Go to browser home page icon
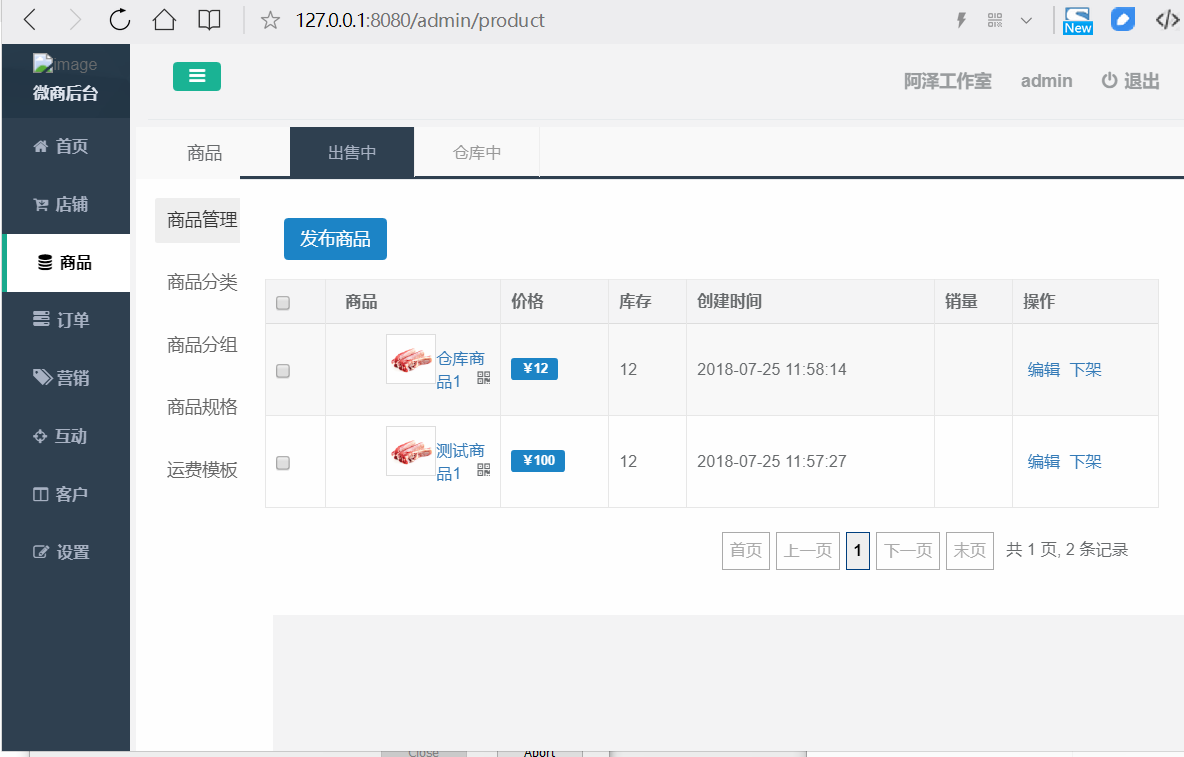 [164, 20]
